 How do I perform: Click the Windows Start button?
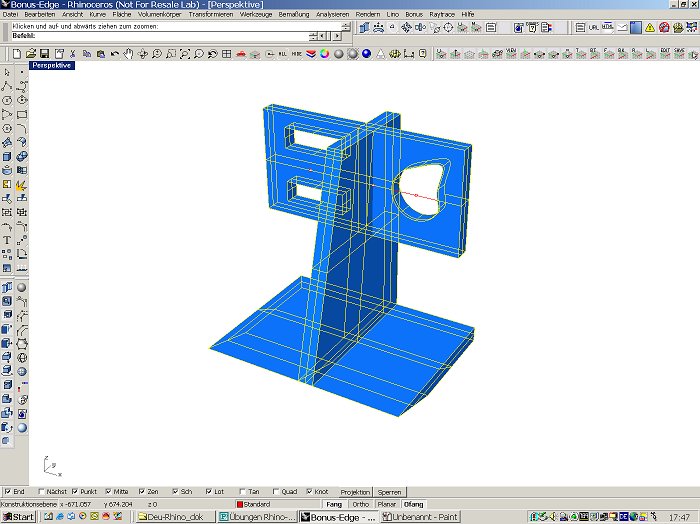[18, 517]
